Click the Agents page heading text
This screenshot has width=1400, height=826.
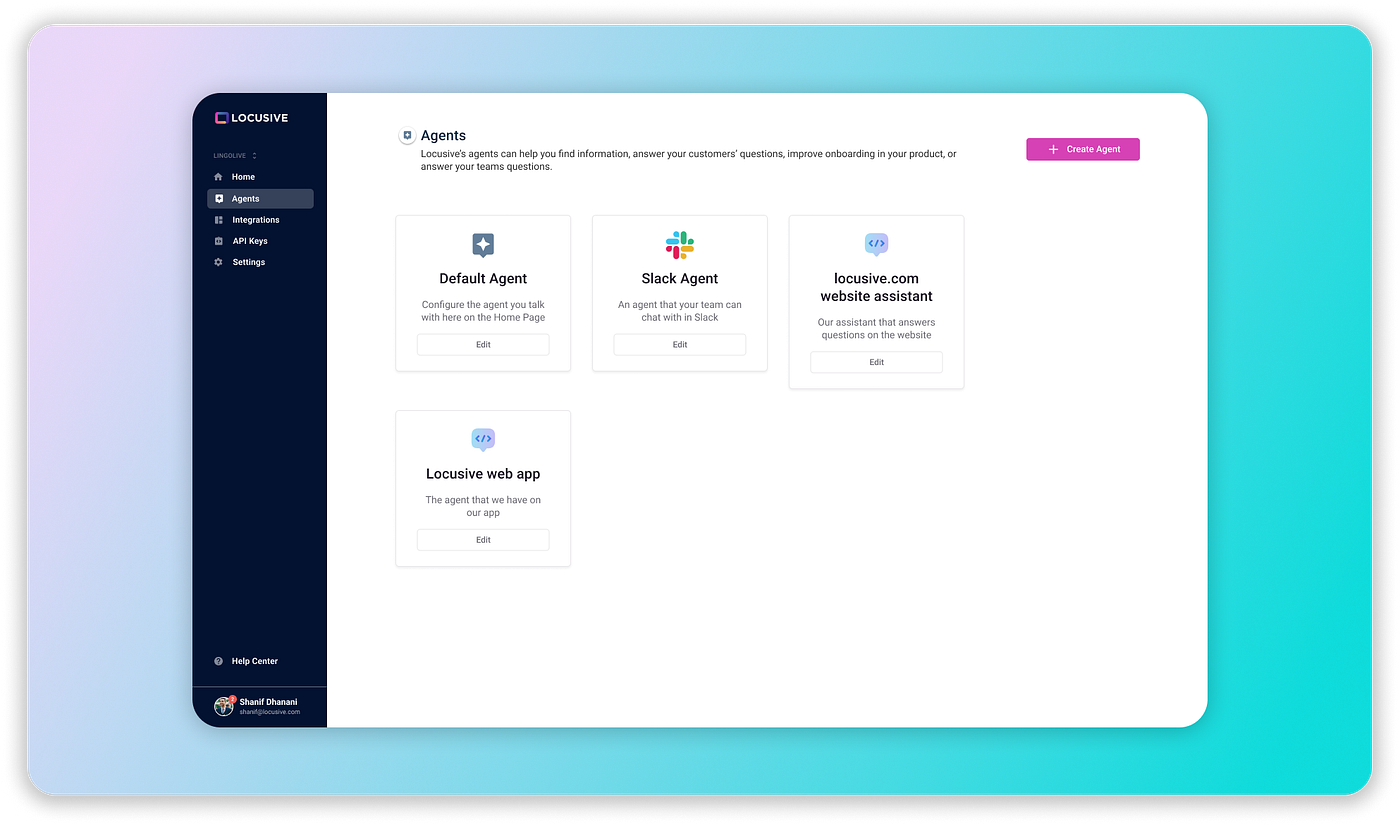(443, 136)
